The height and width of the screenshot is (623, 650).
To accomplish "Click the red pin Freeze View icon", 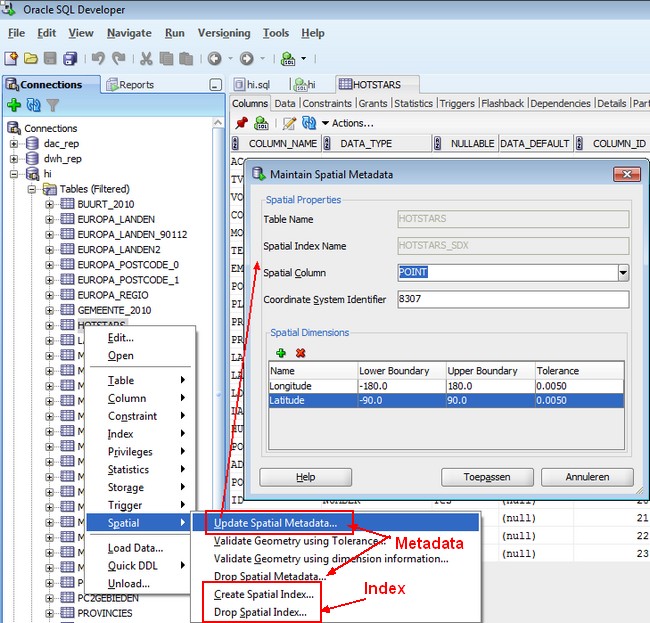I will tap(241, 123).
